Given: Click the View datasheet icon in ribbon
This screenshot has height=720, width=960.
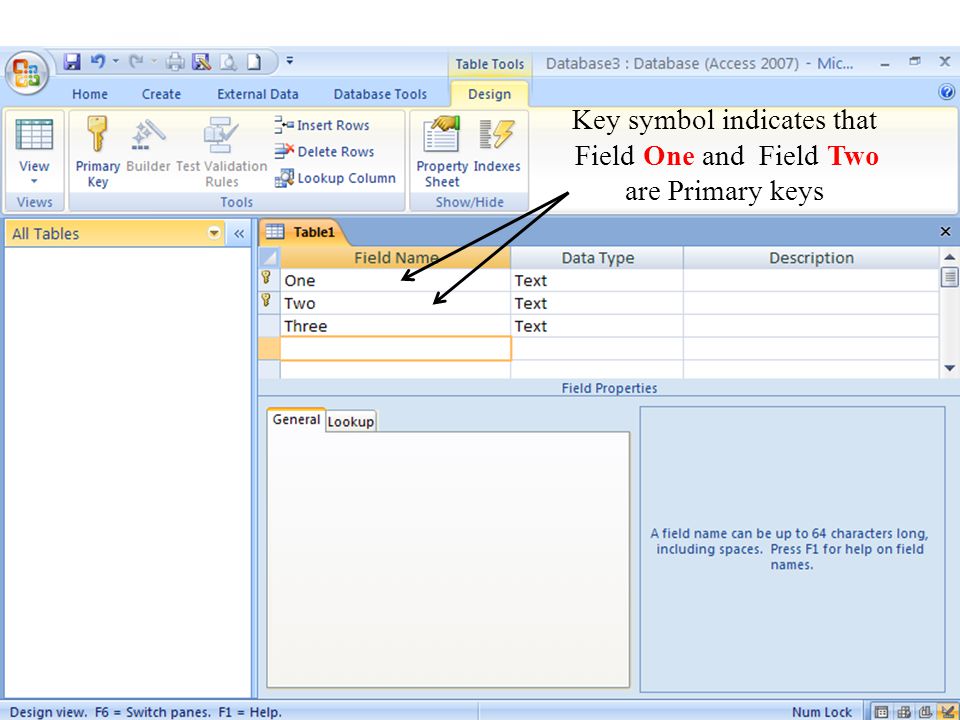Looking at the screenshot, I should coord(34,135).
